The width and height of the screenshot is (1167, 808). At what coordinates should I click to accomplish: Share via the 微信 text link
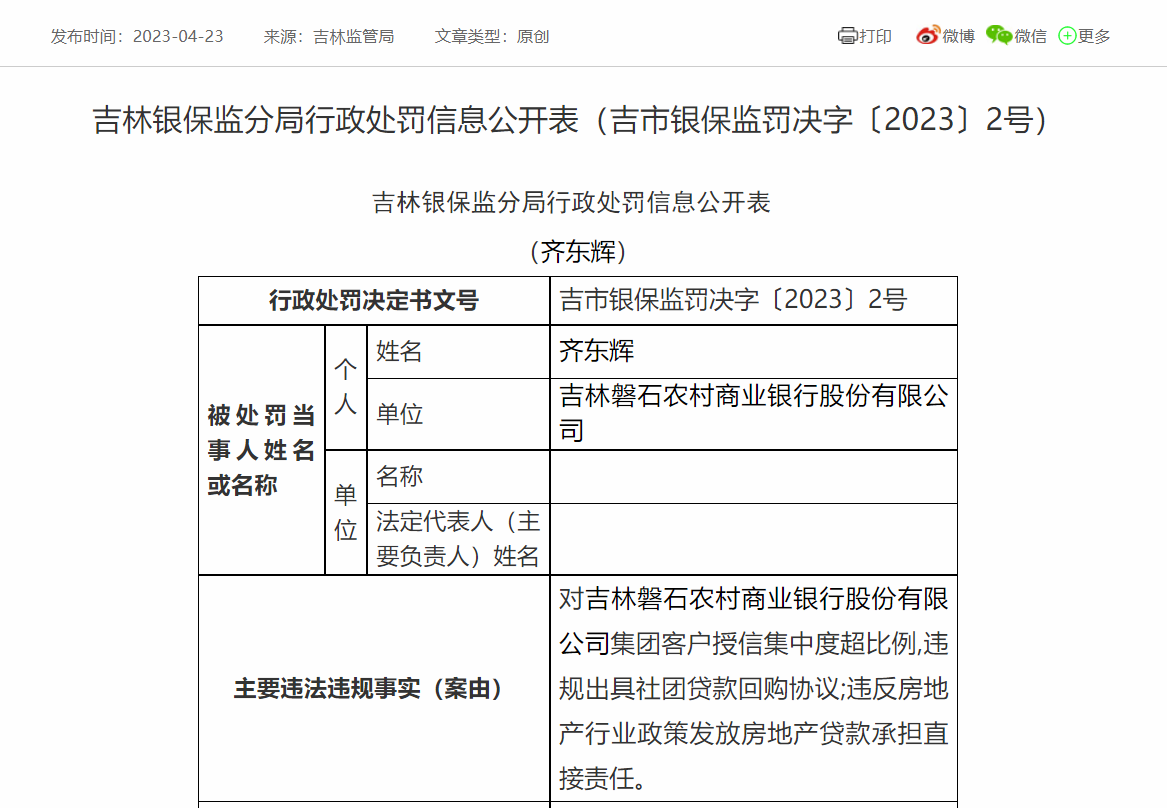1031,36
